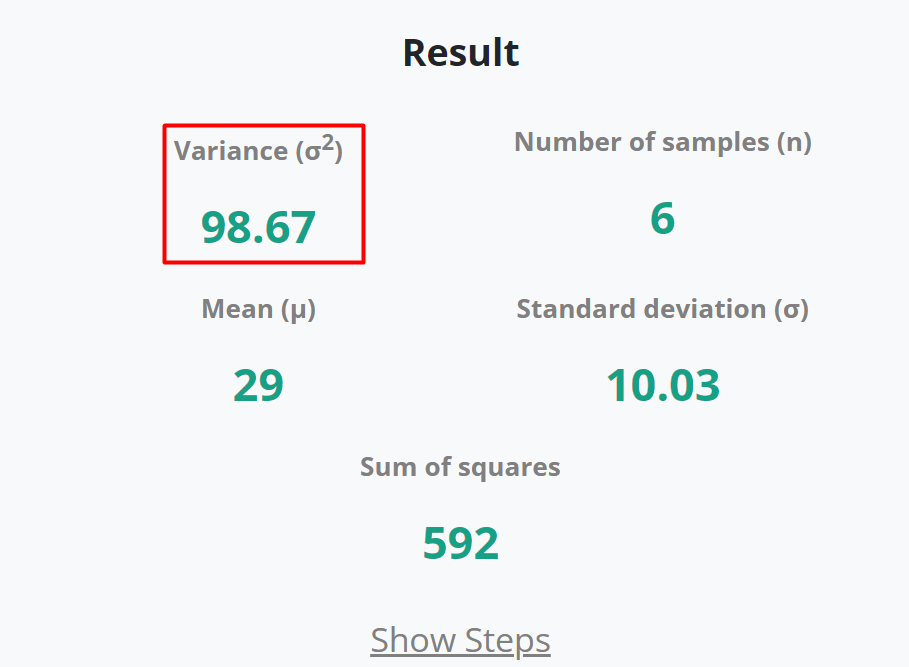Click the Standard deviation (σ) label

pos(662,309)
